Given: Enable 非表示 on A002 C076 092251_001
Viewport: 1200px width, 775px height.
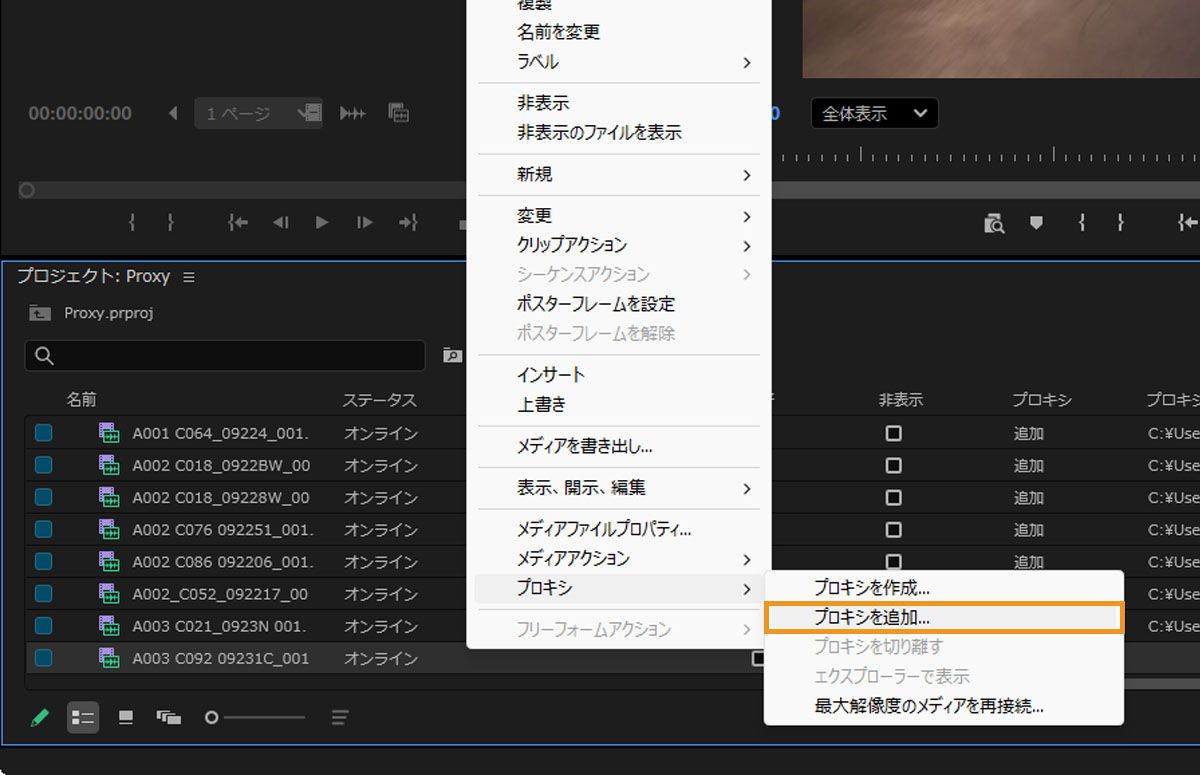Looking at the screenshot, I should 893,529.
